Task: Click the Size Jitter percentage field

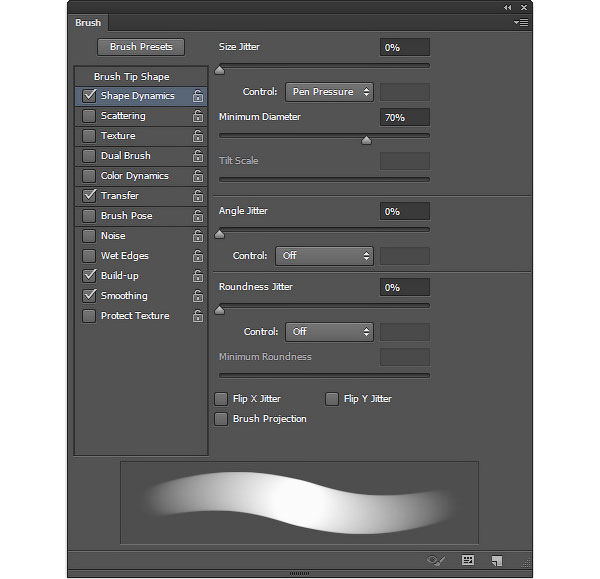Action: [x=405, y=47]
